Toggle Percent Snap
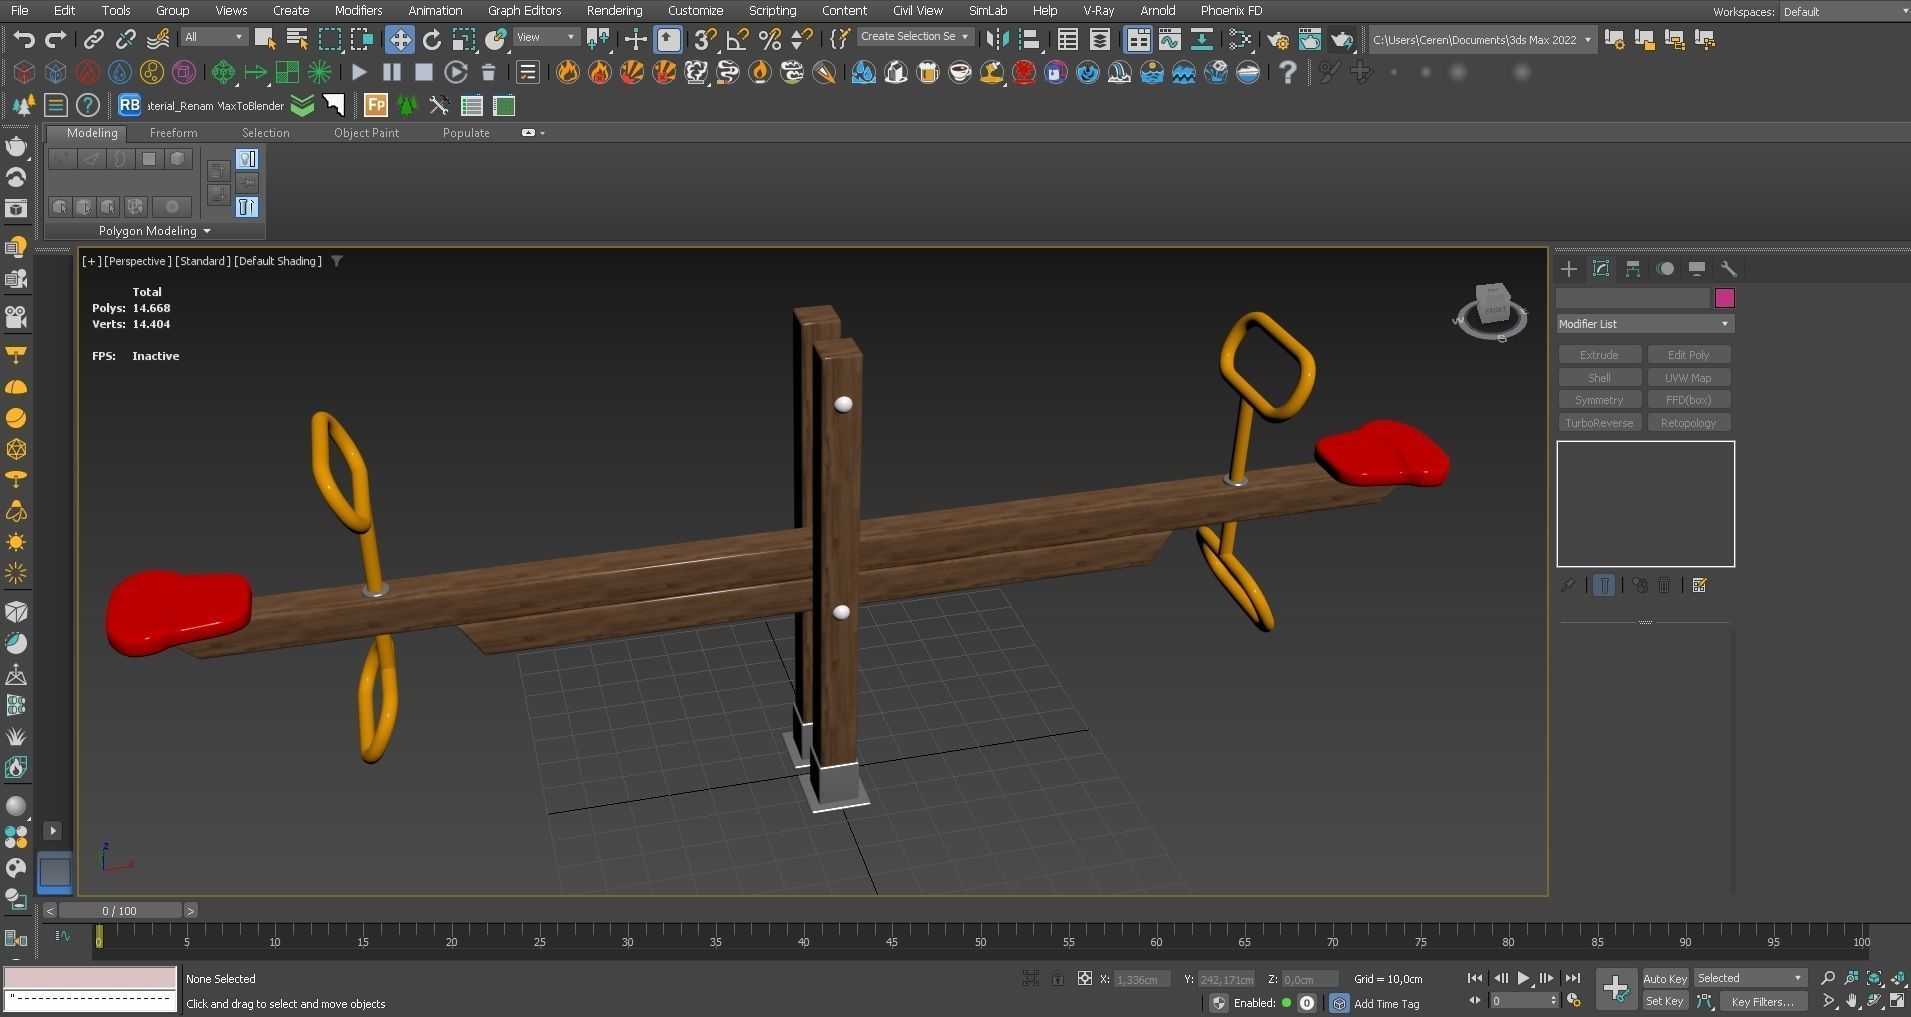Screen dimensions: 1911x1017 pyautogui.click(x=769, y=40)
